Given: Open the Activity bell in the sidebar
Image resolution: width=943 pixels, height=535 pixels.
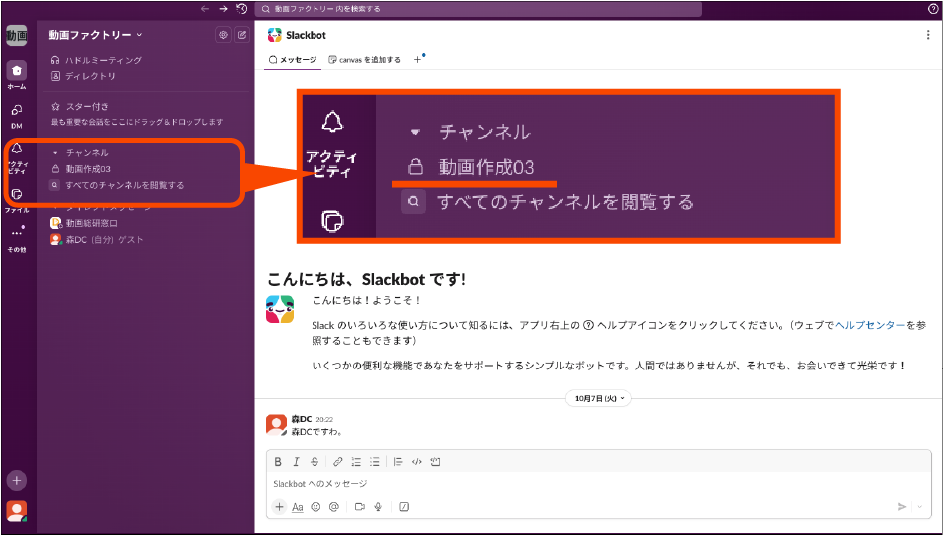Looking at the screenshot, I should [x=16, y=150].
